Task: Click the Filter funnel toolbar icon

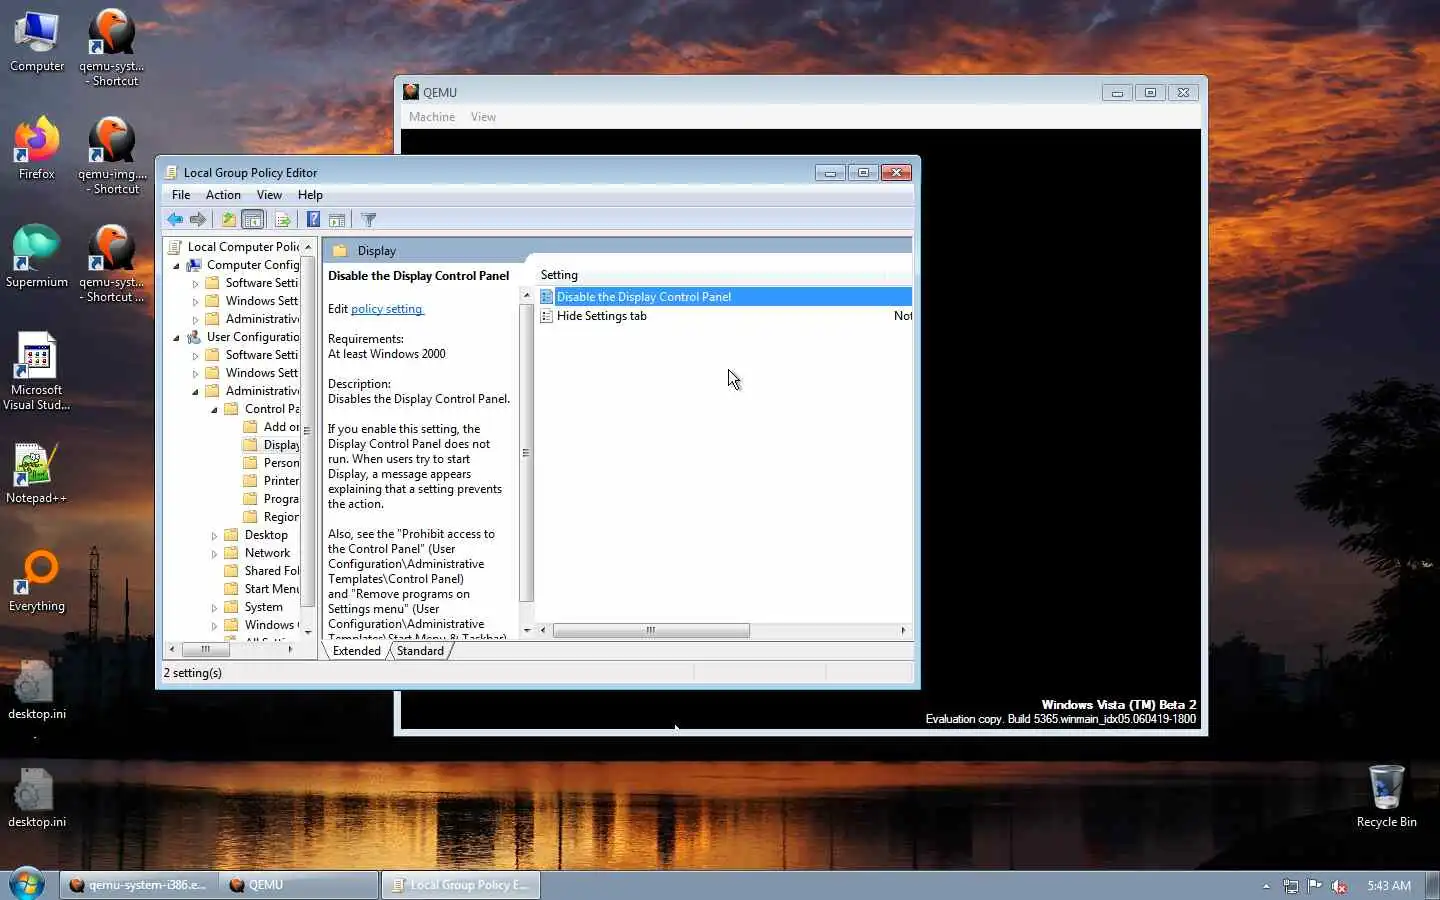Action: (x=369, y=220)
